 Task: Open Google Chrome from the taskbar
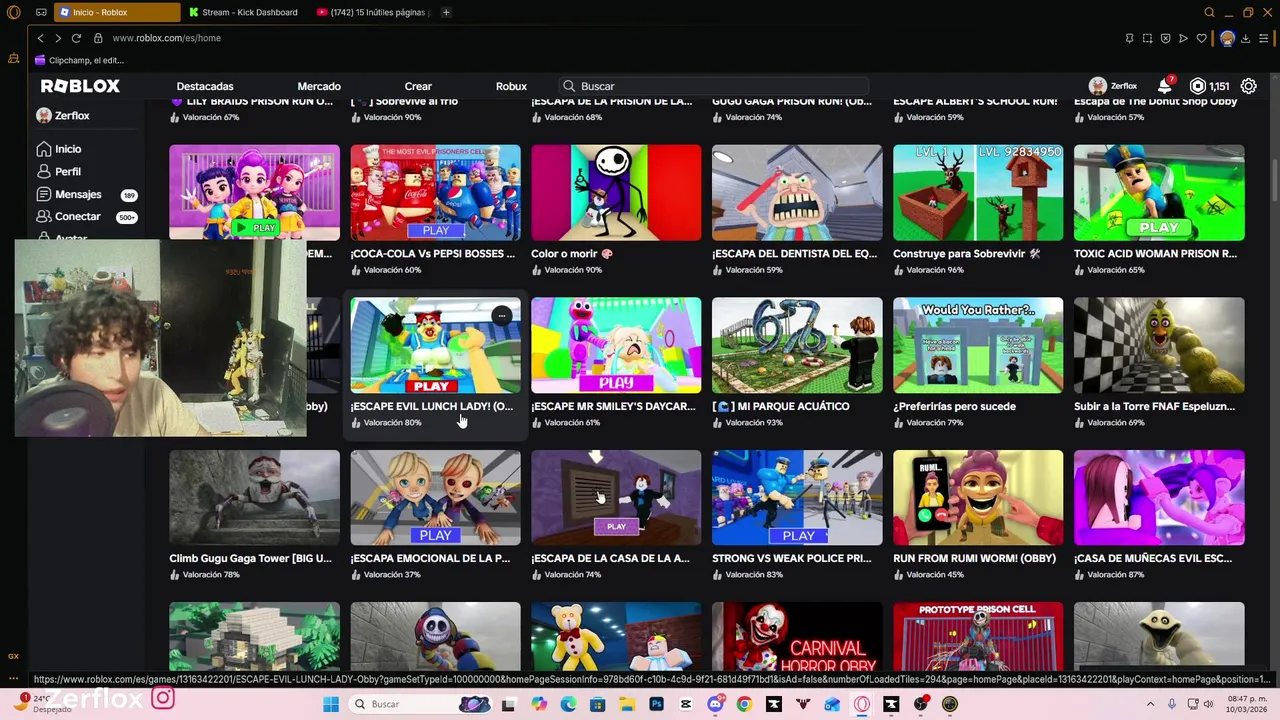pyautogui.click(x=744, y=704)
